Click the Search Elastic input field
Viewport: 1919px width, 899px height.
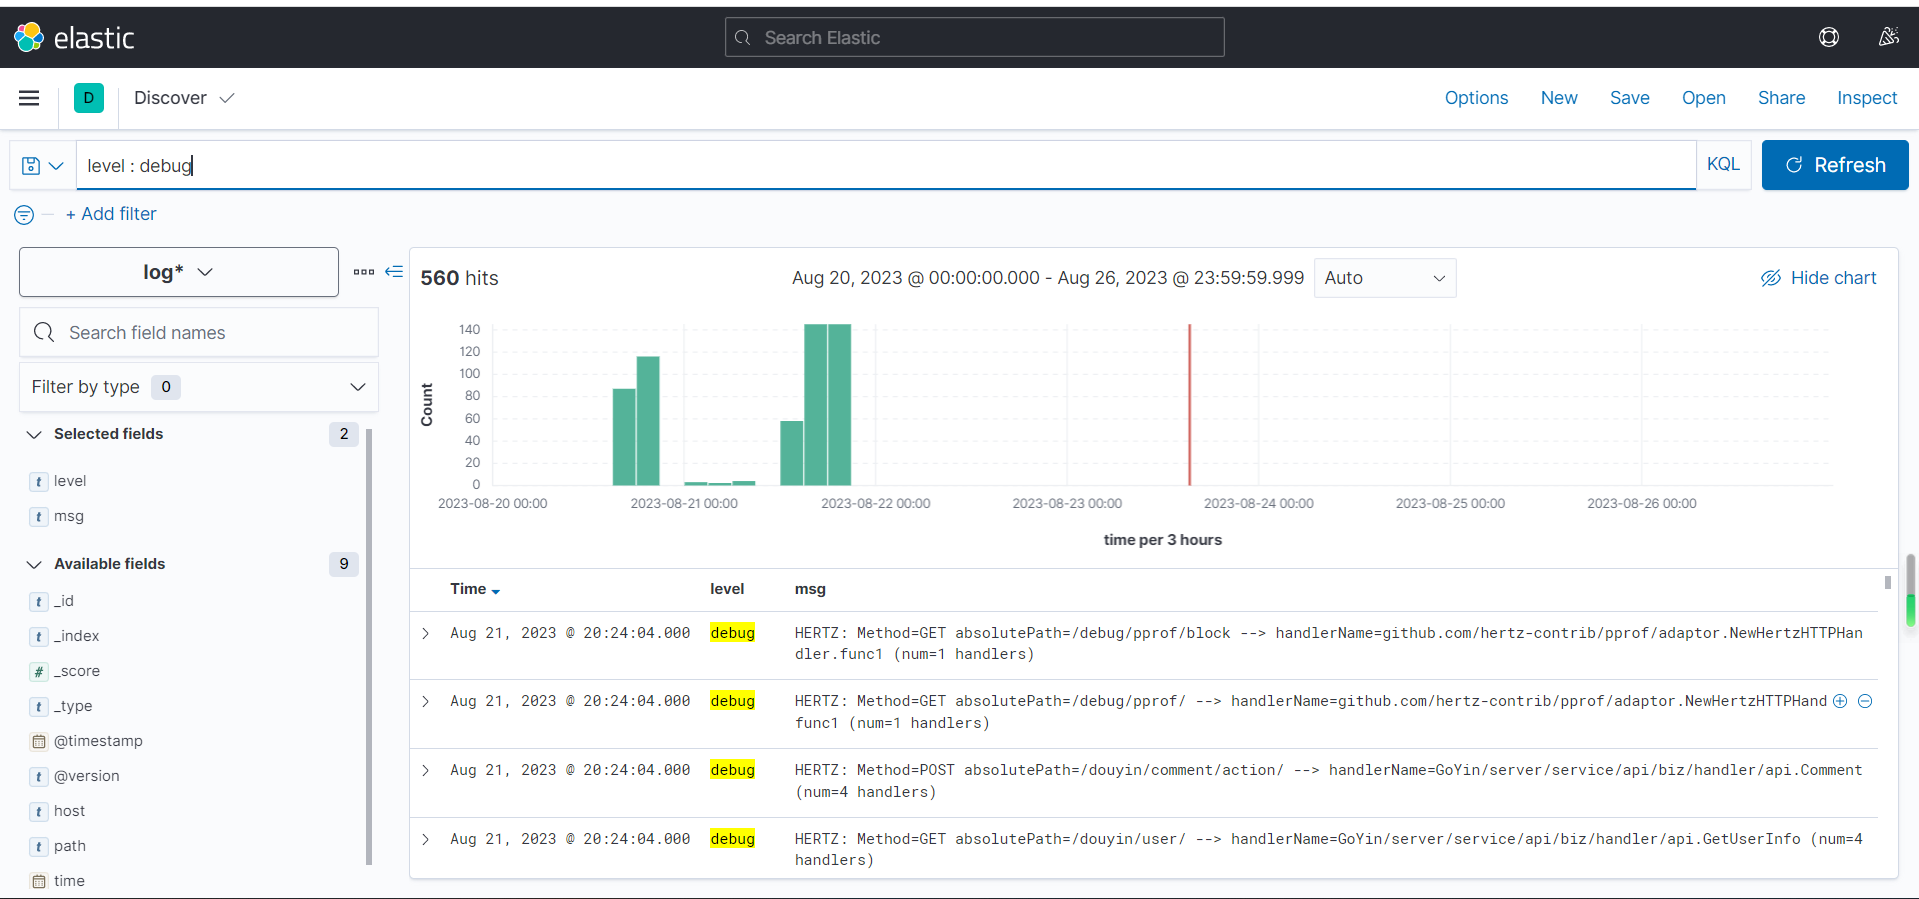click(x=975, y=38)
